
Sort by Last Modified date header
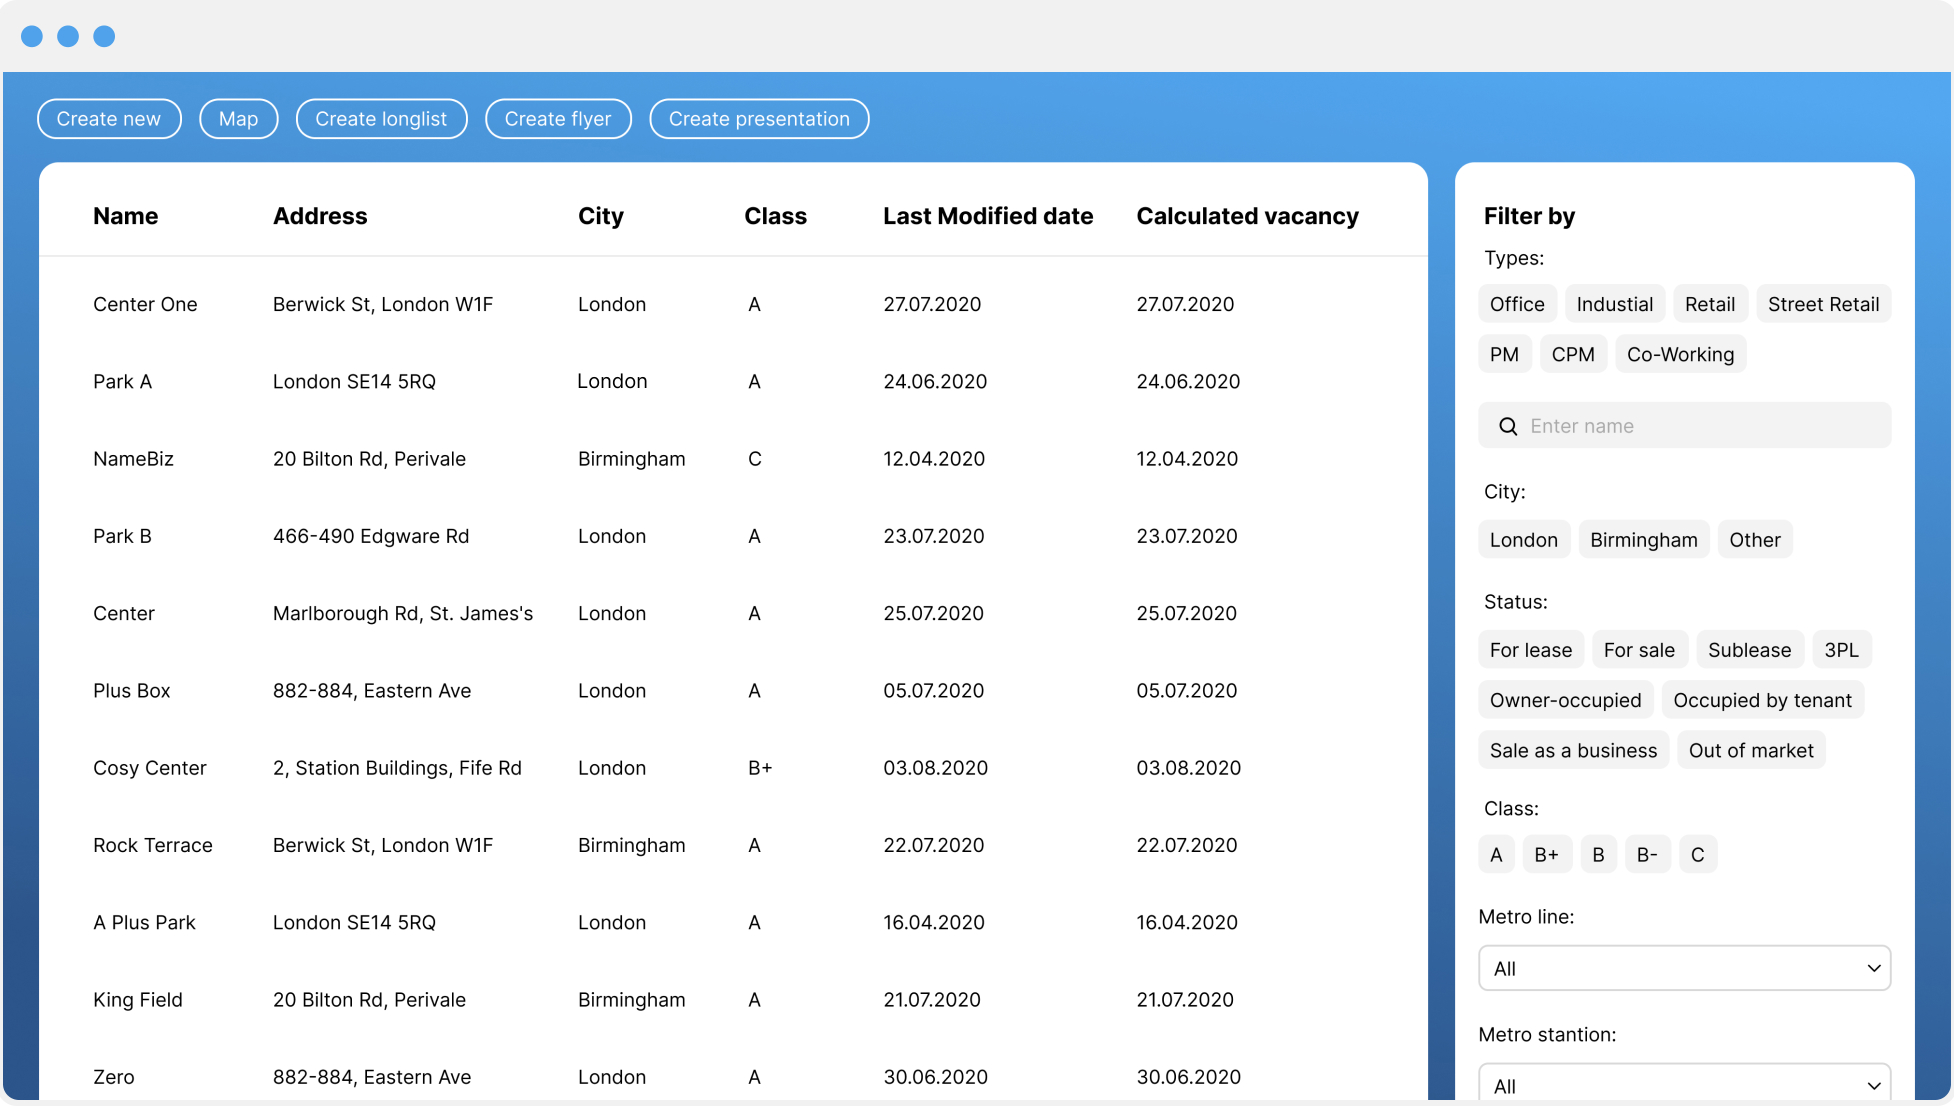[987, 216]
